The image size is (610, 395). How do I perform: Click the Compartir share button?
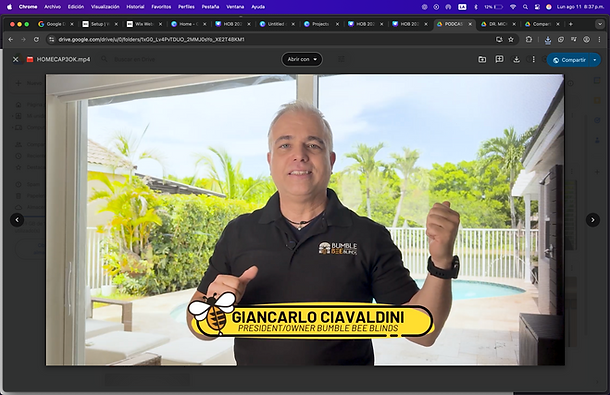tap(569, 60)
